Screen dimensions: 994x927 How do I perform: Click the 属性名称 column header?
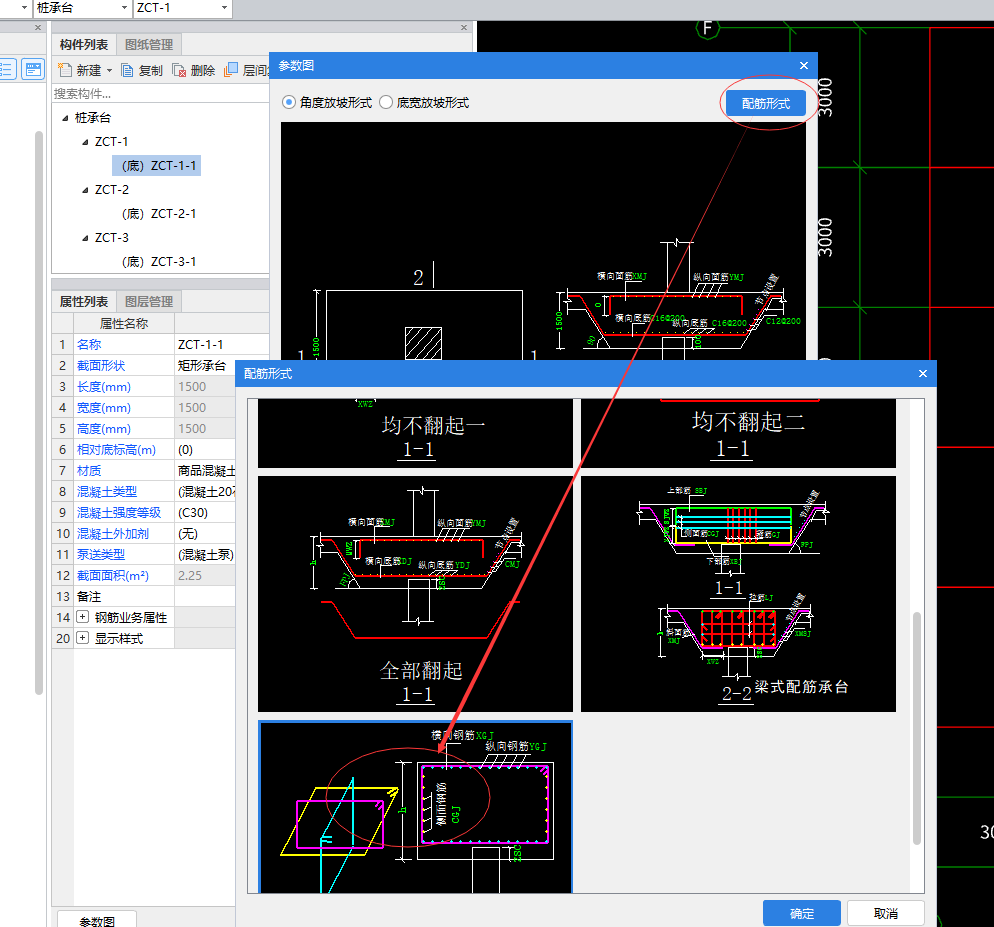coord(124,323)
